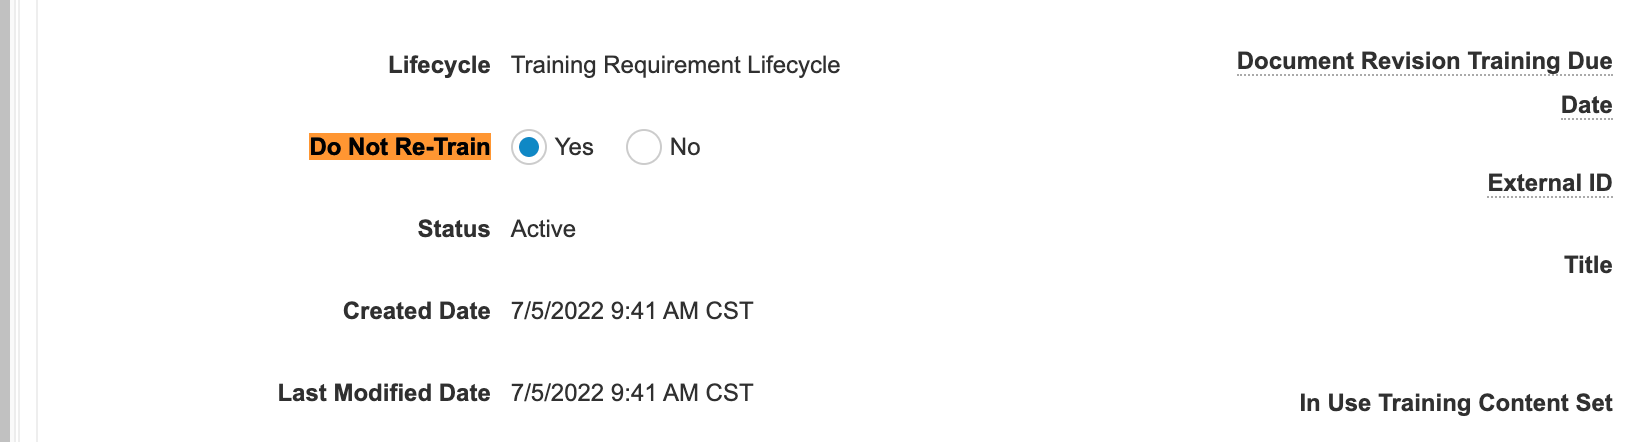This screenshot has width=1632, height=442.
Task: Click the thin vertical panel divider line
Action: click(x=37, y=221)
